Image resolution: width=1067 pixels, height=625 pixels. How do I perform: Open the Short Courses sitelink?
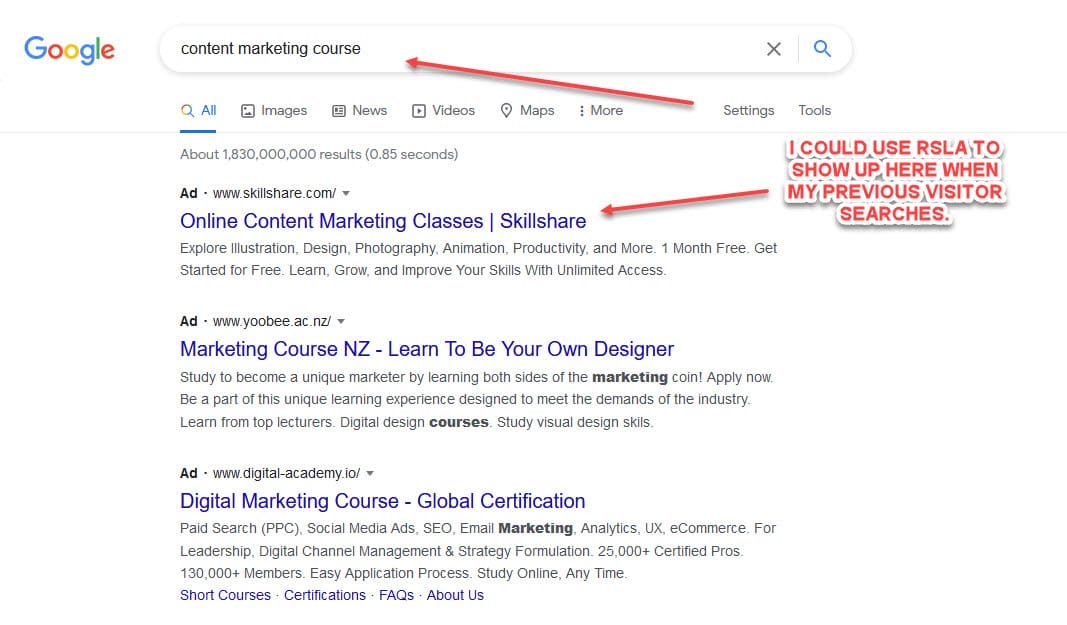[x=225, y=595]
